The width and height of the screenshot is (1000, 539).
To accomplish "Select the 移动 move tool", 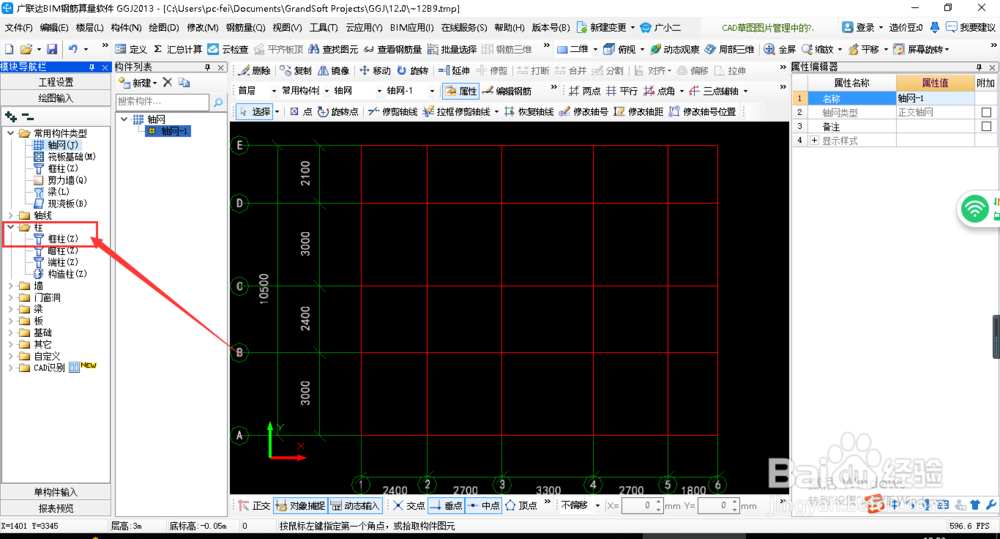I will click(374, 70).
